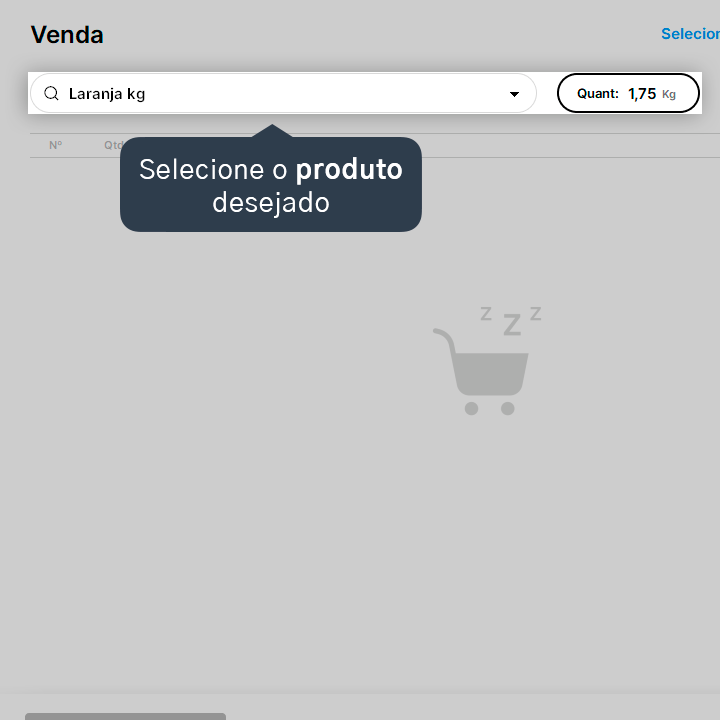This screenshot has height=720, width=720.
Task: Dismiss the 'Selecione o produto desejado' tooltip
Action: [x=271, y=184]
